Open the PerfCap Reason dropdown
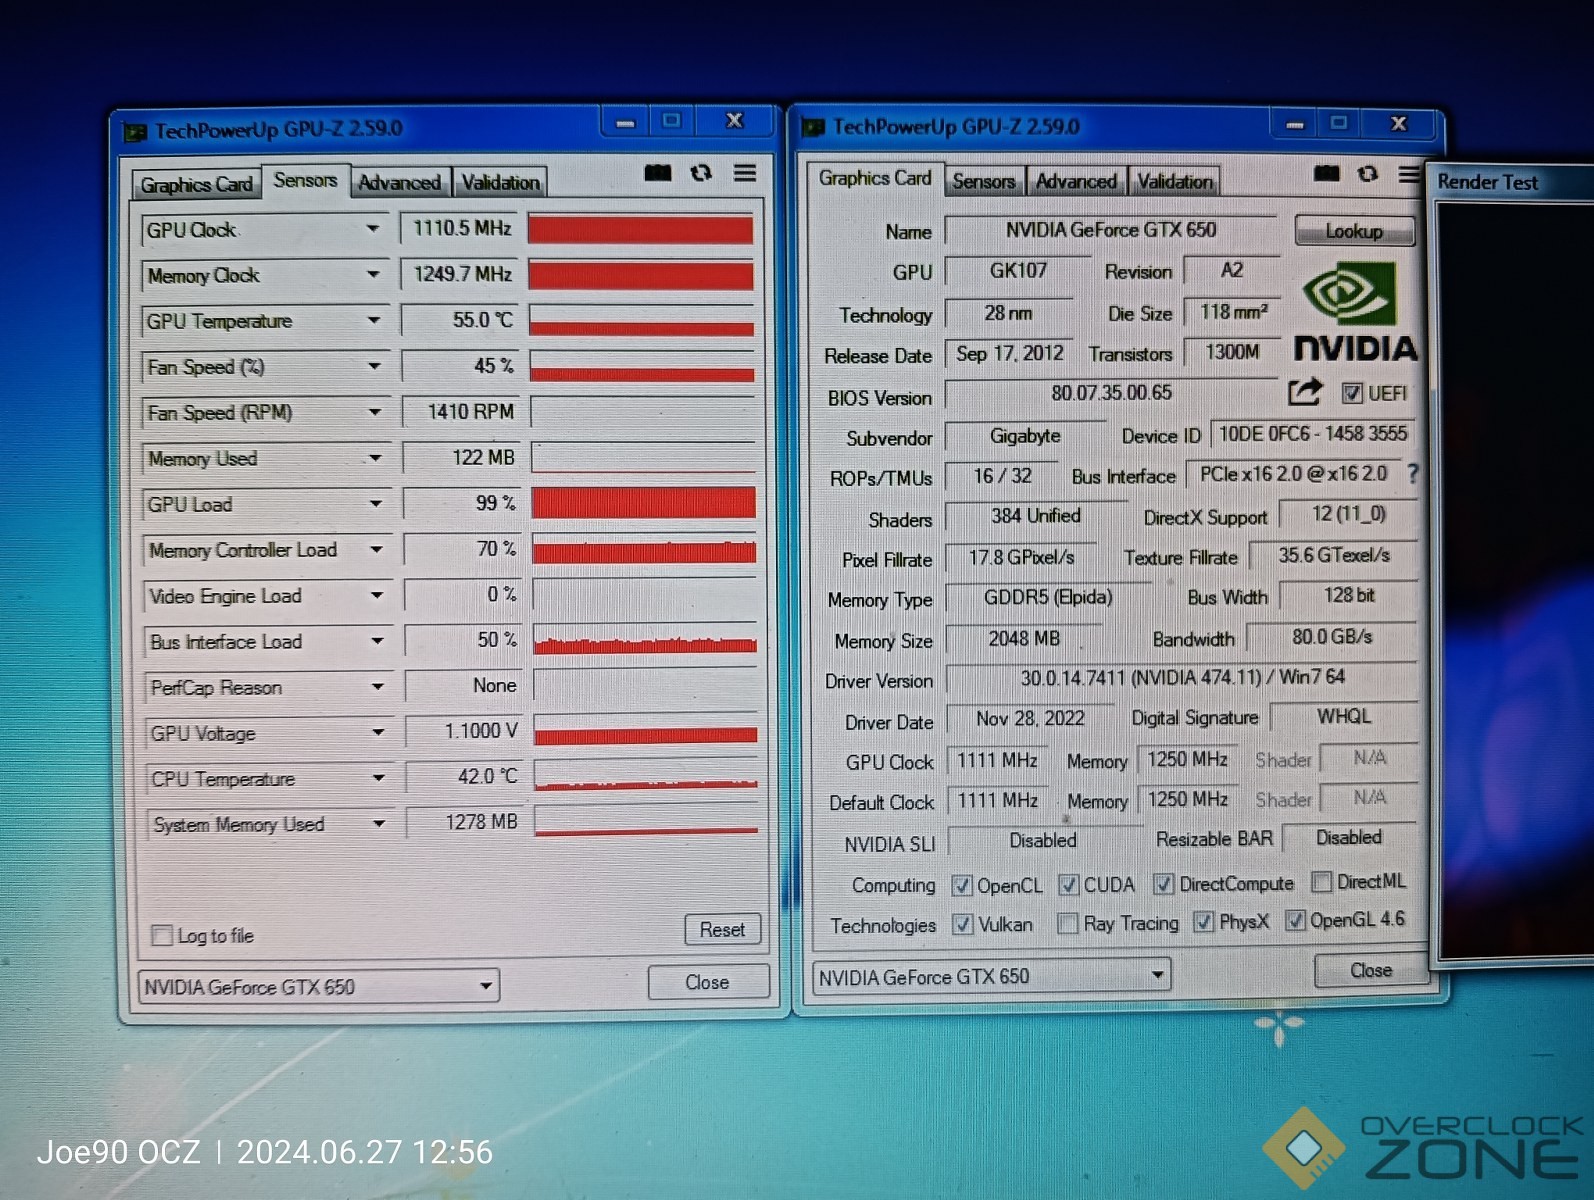Viewport: 1594px width, 1200px height. 378,687
